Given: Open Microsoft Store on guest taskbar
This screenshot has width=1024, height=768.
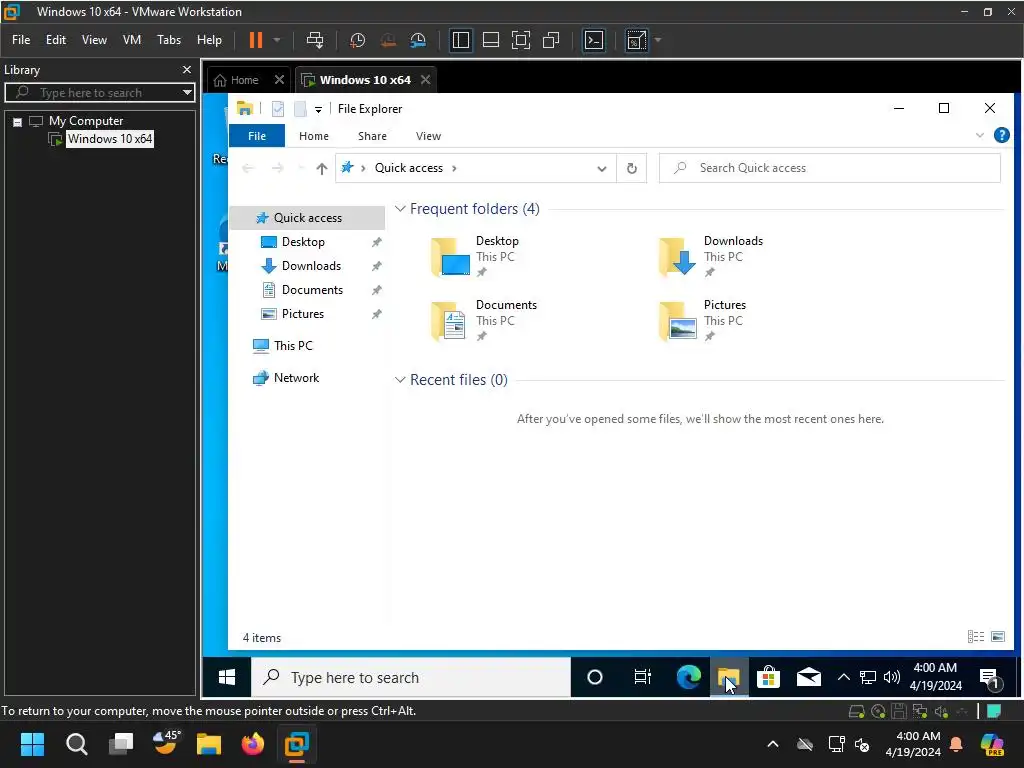Looking at the screenshot, I should click(x=769, y=677).
